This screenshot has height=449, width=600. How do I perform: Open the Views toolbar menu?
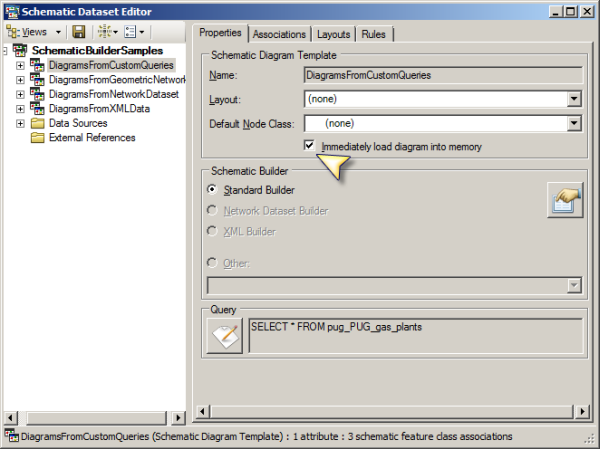[x=34, y=32]
